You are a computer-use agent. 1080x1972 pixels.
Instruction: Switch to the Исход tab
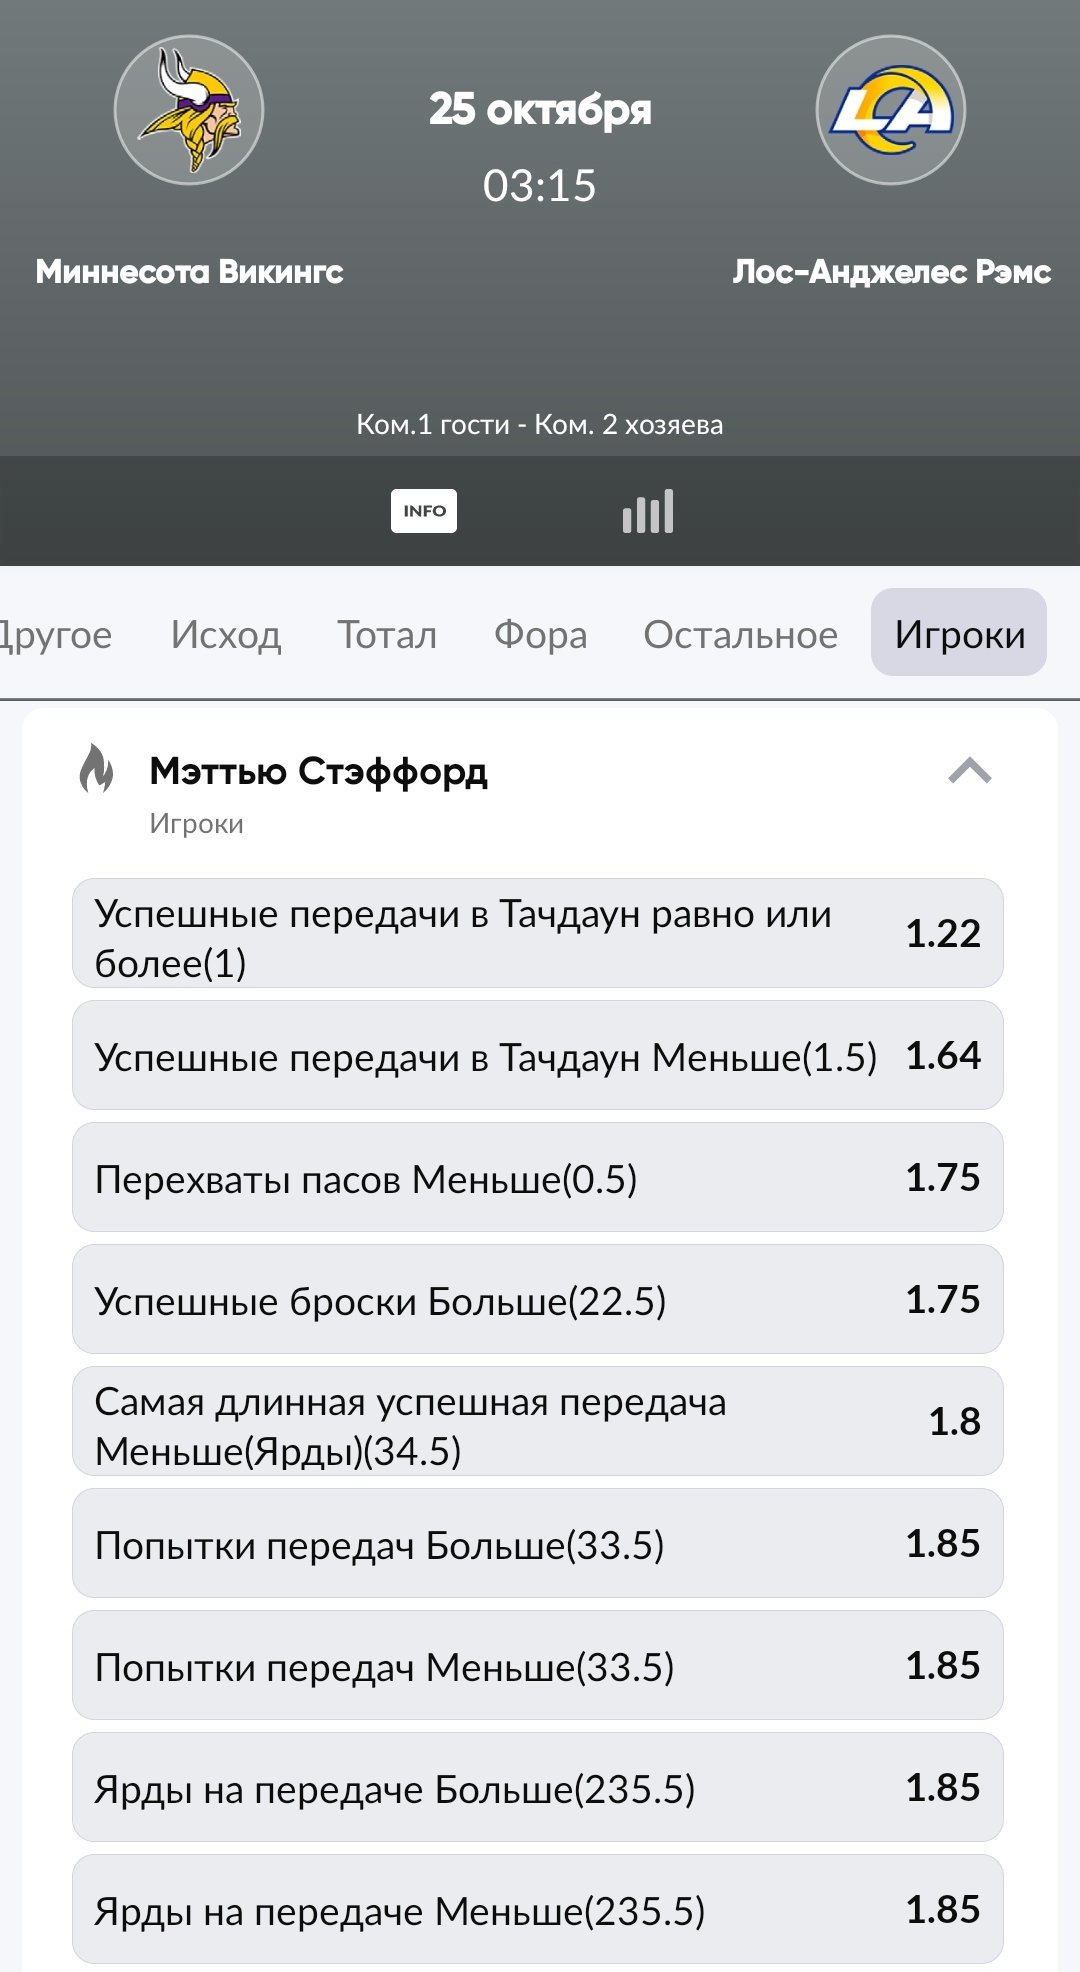pos(226,634)
